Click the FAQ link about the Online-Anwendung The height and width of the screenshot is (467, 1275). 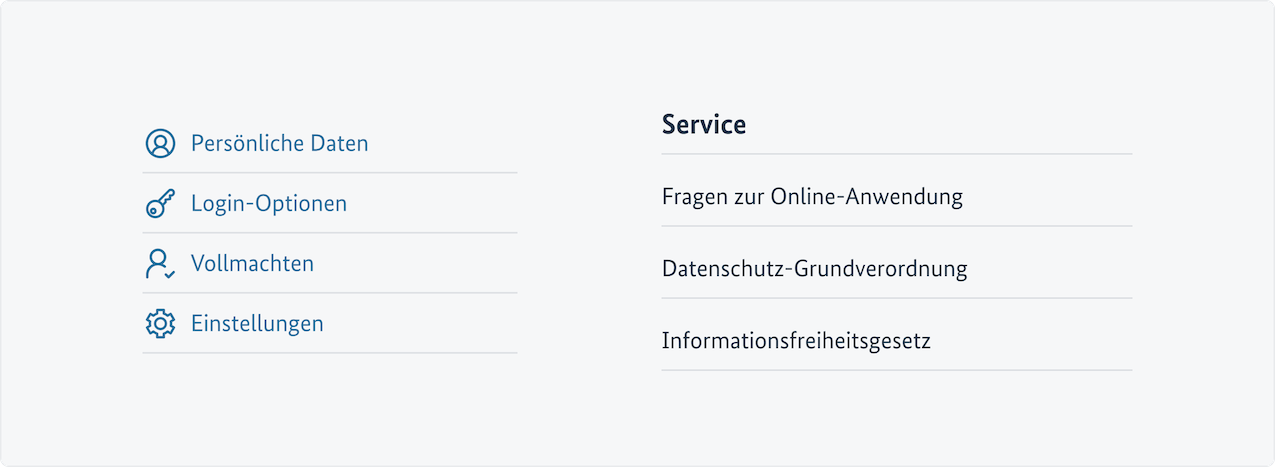812,197
